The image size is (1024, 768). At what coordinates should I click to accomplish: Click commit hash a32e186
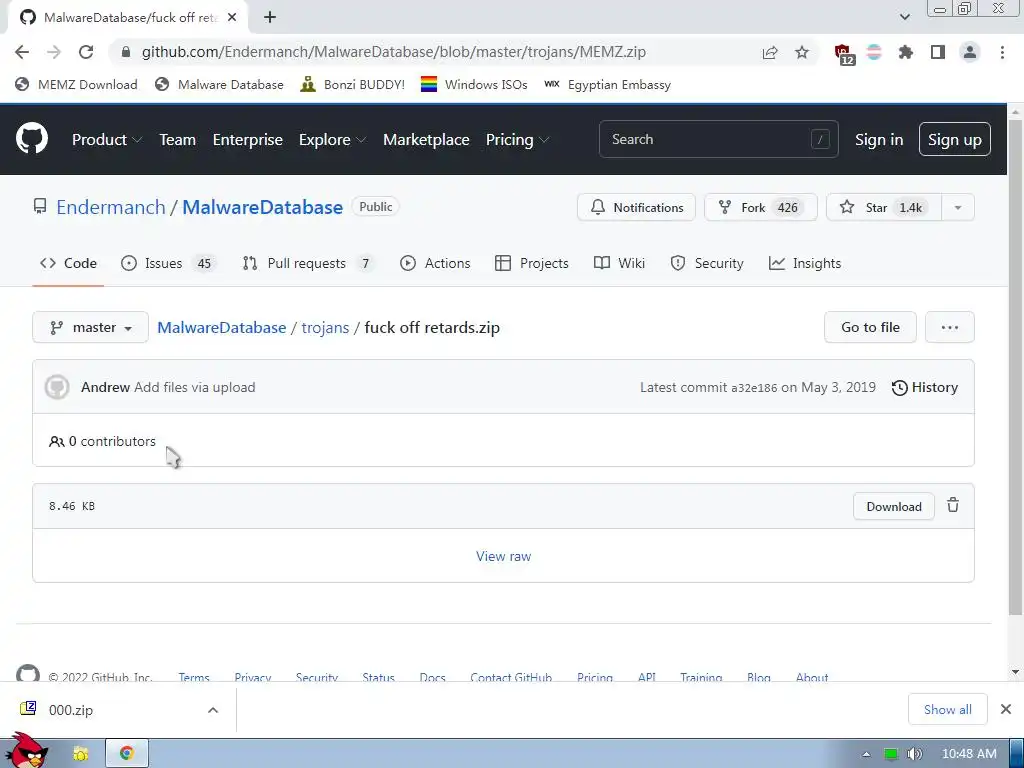pos(754,388)
